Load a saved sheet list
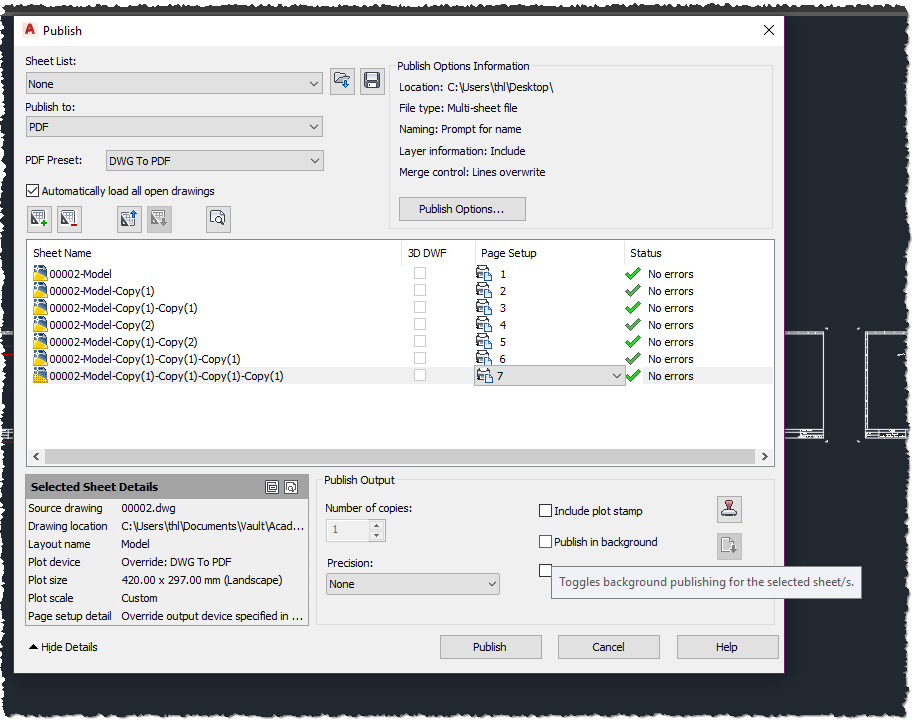Image resolution: width=915 pixels, height=726 pixels. coord(342,81)
